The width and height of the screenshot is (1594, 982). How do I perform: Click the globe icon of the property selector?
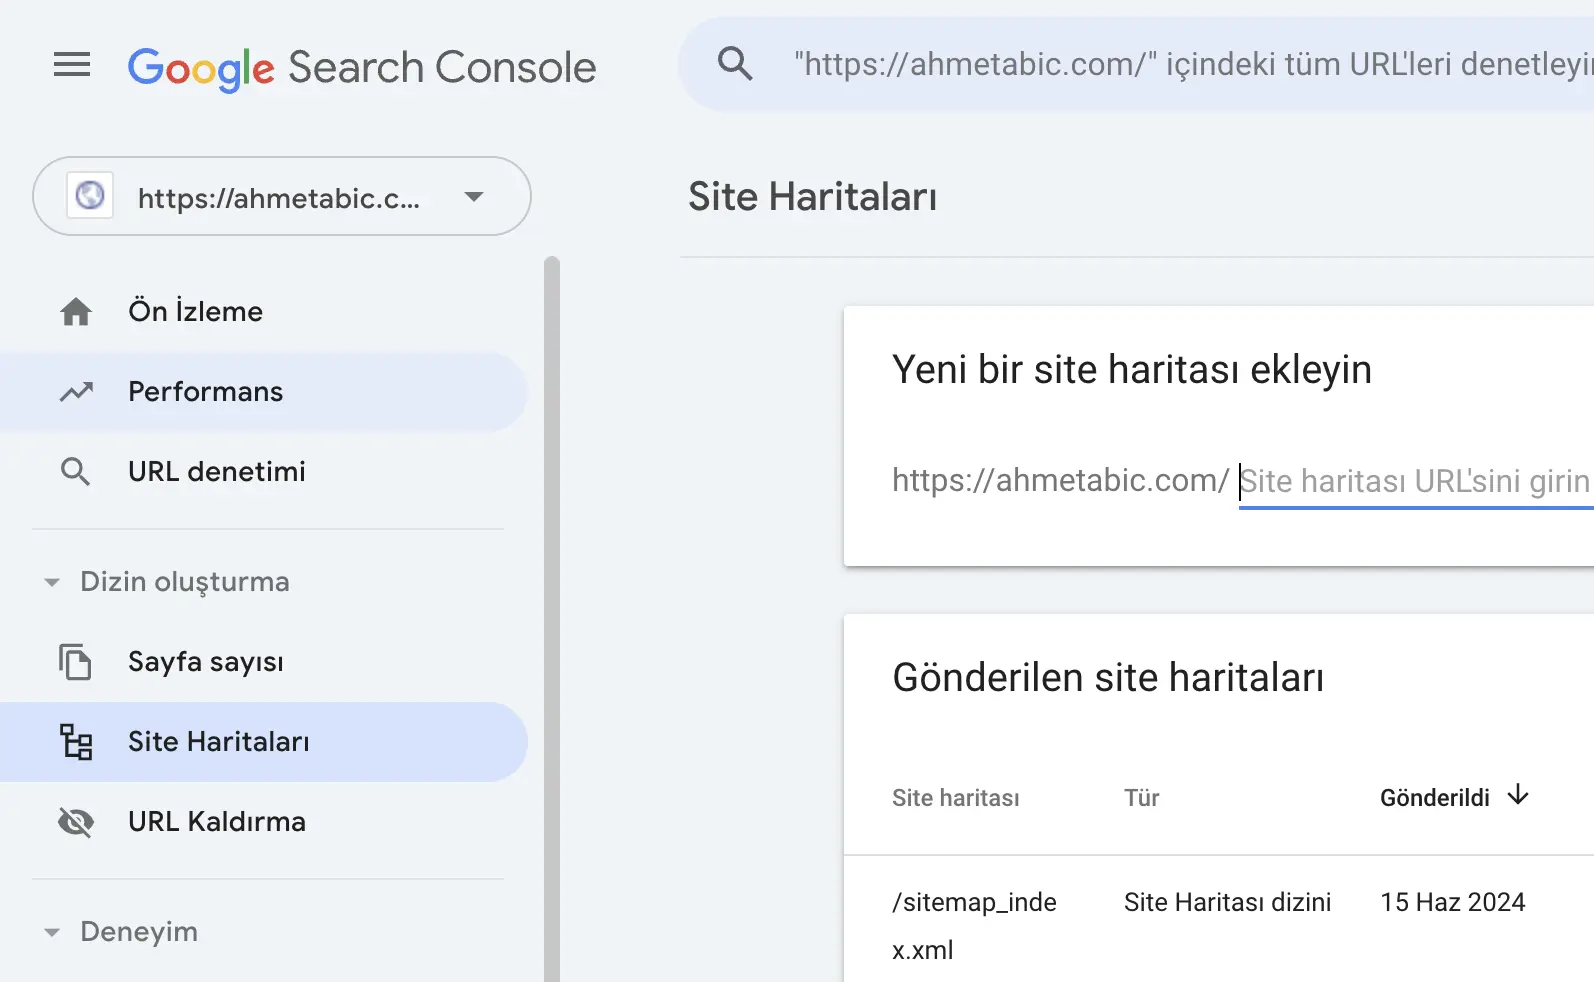coord(90,195)
